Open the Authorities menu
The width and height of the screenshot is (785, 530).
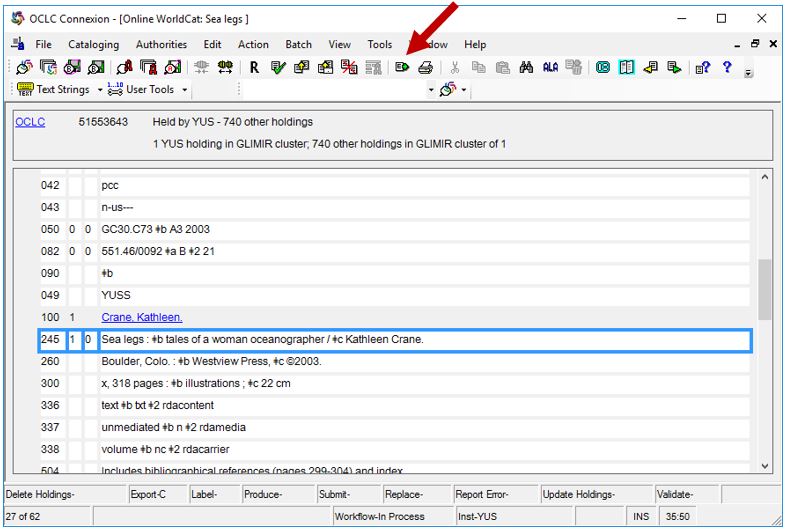[x=161, y=44]
